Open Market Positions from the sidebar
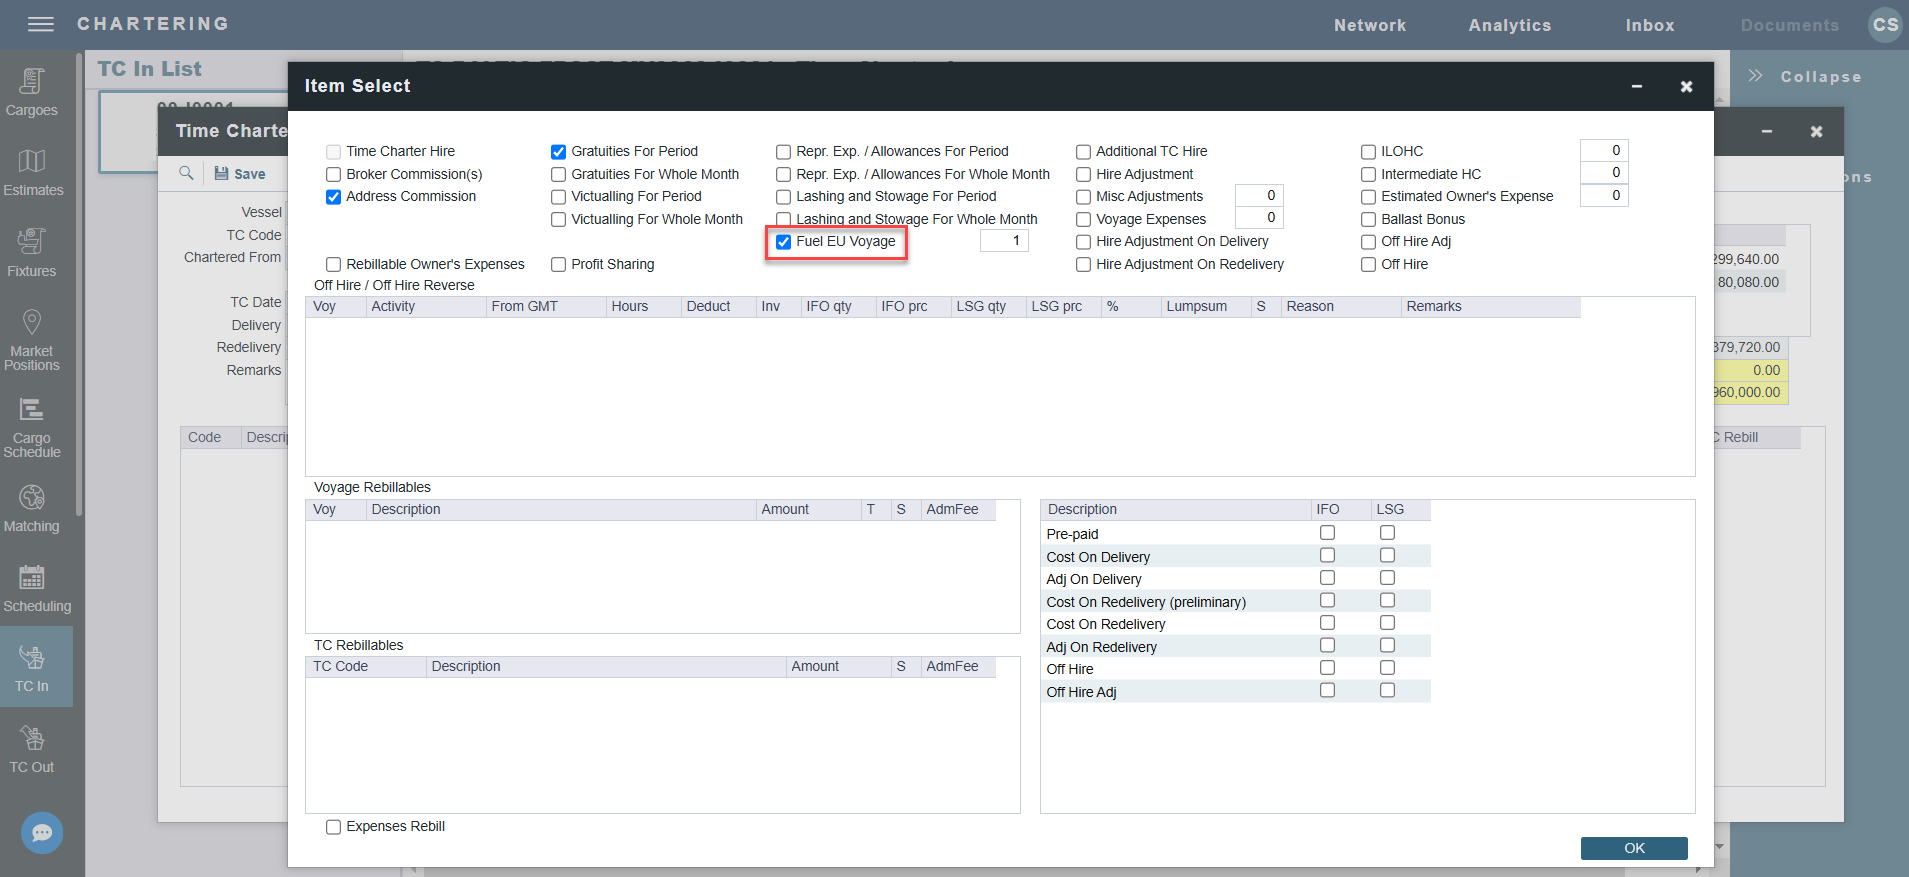1909x877 pixels. click(32, 338)
